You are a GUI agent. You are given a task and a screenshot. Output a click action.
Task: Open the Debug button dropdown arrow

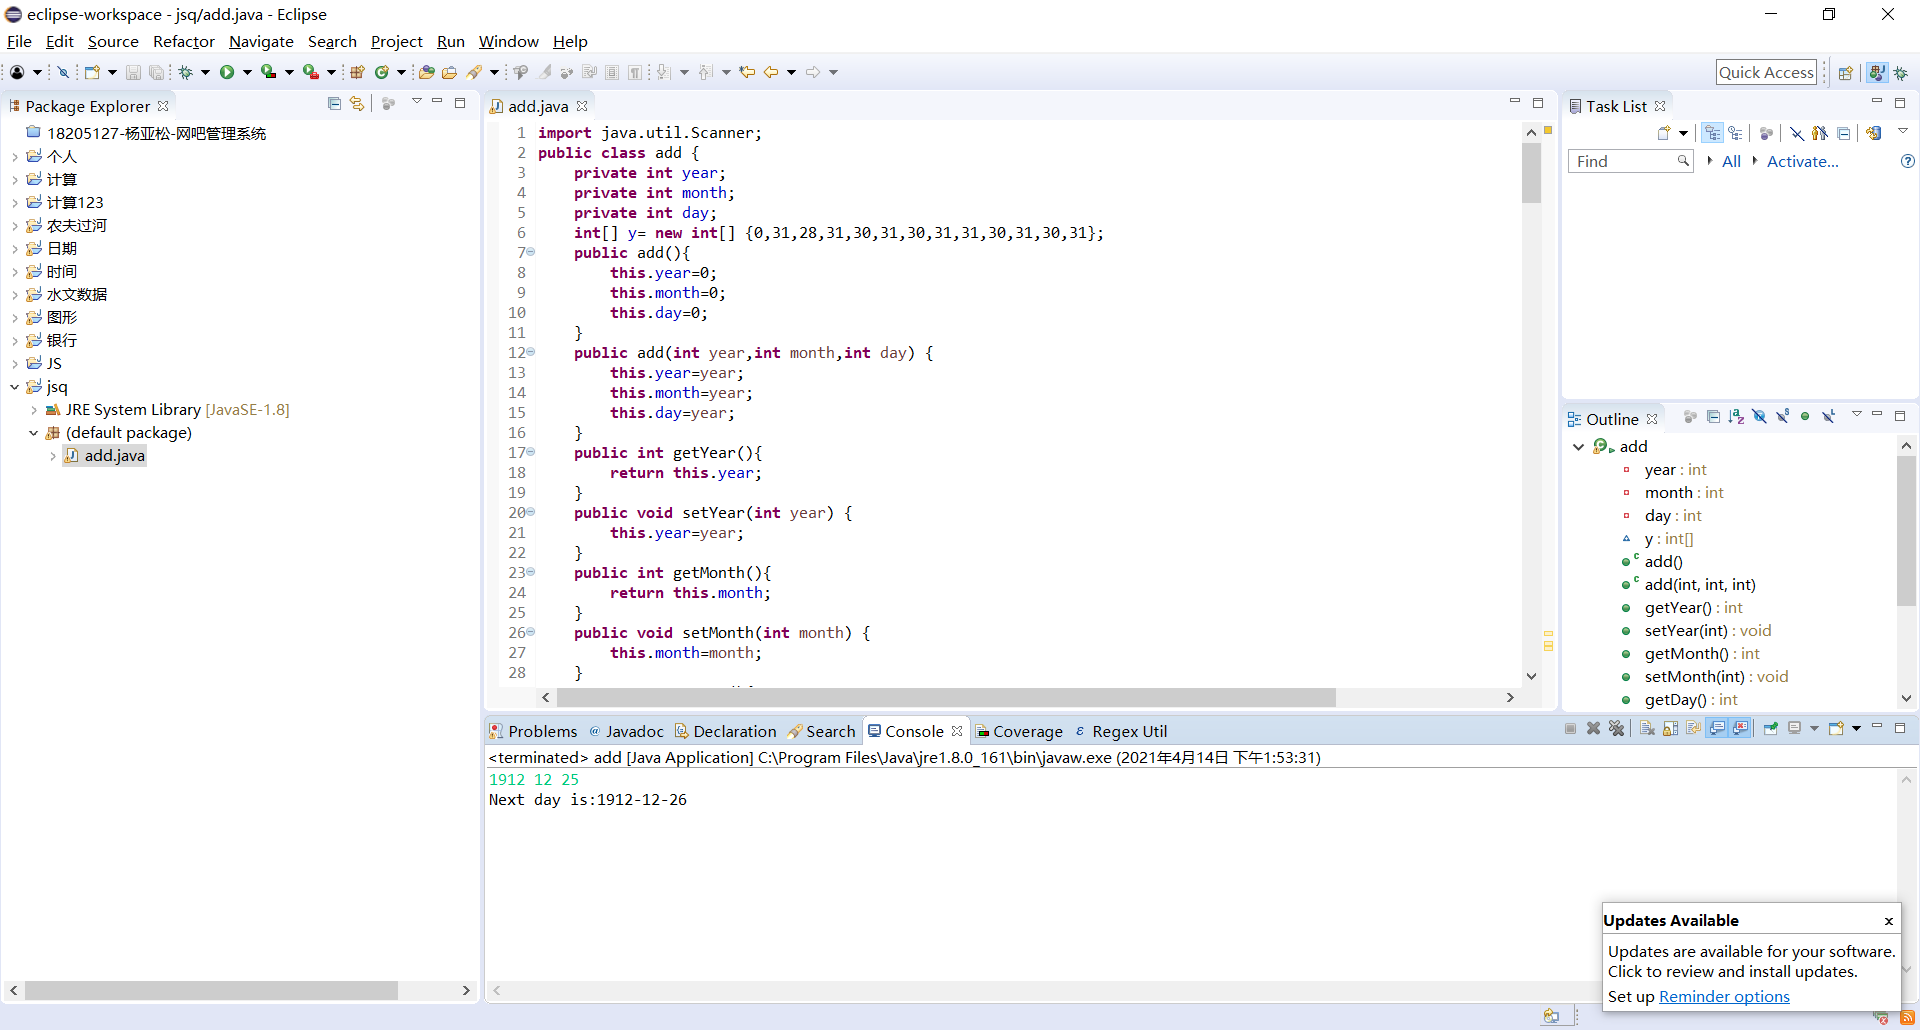pos(205,72)
